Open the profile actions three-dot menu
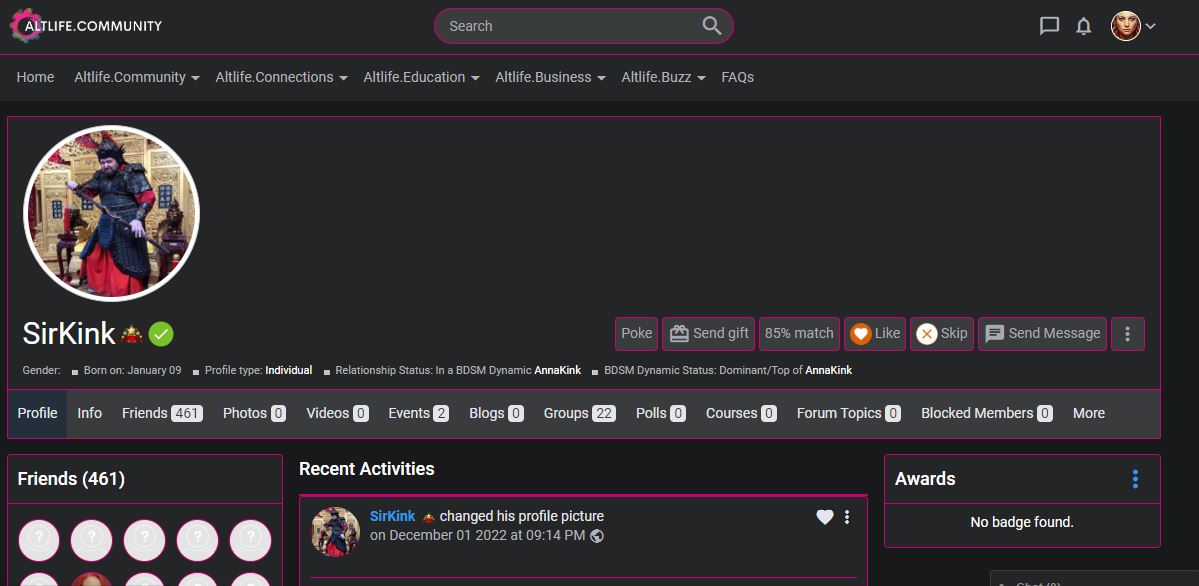The image size is (1199, 586). pyautogui.click(x=1127, y=334)
